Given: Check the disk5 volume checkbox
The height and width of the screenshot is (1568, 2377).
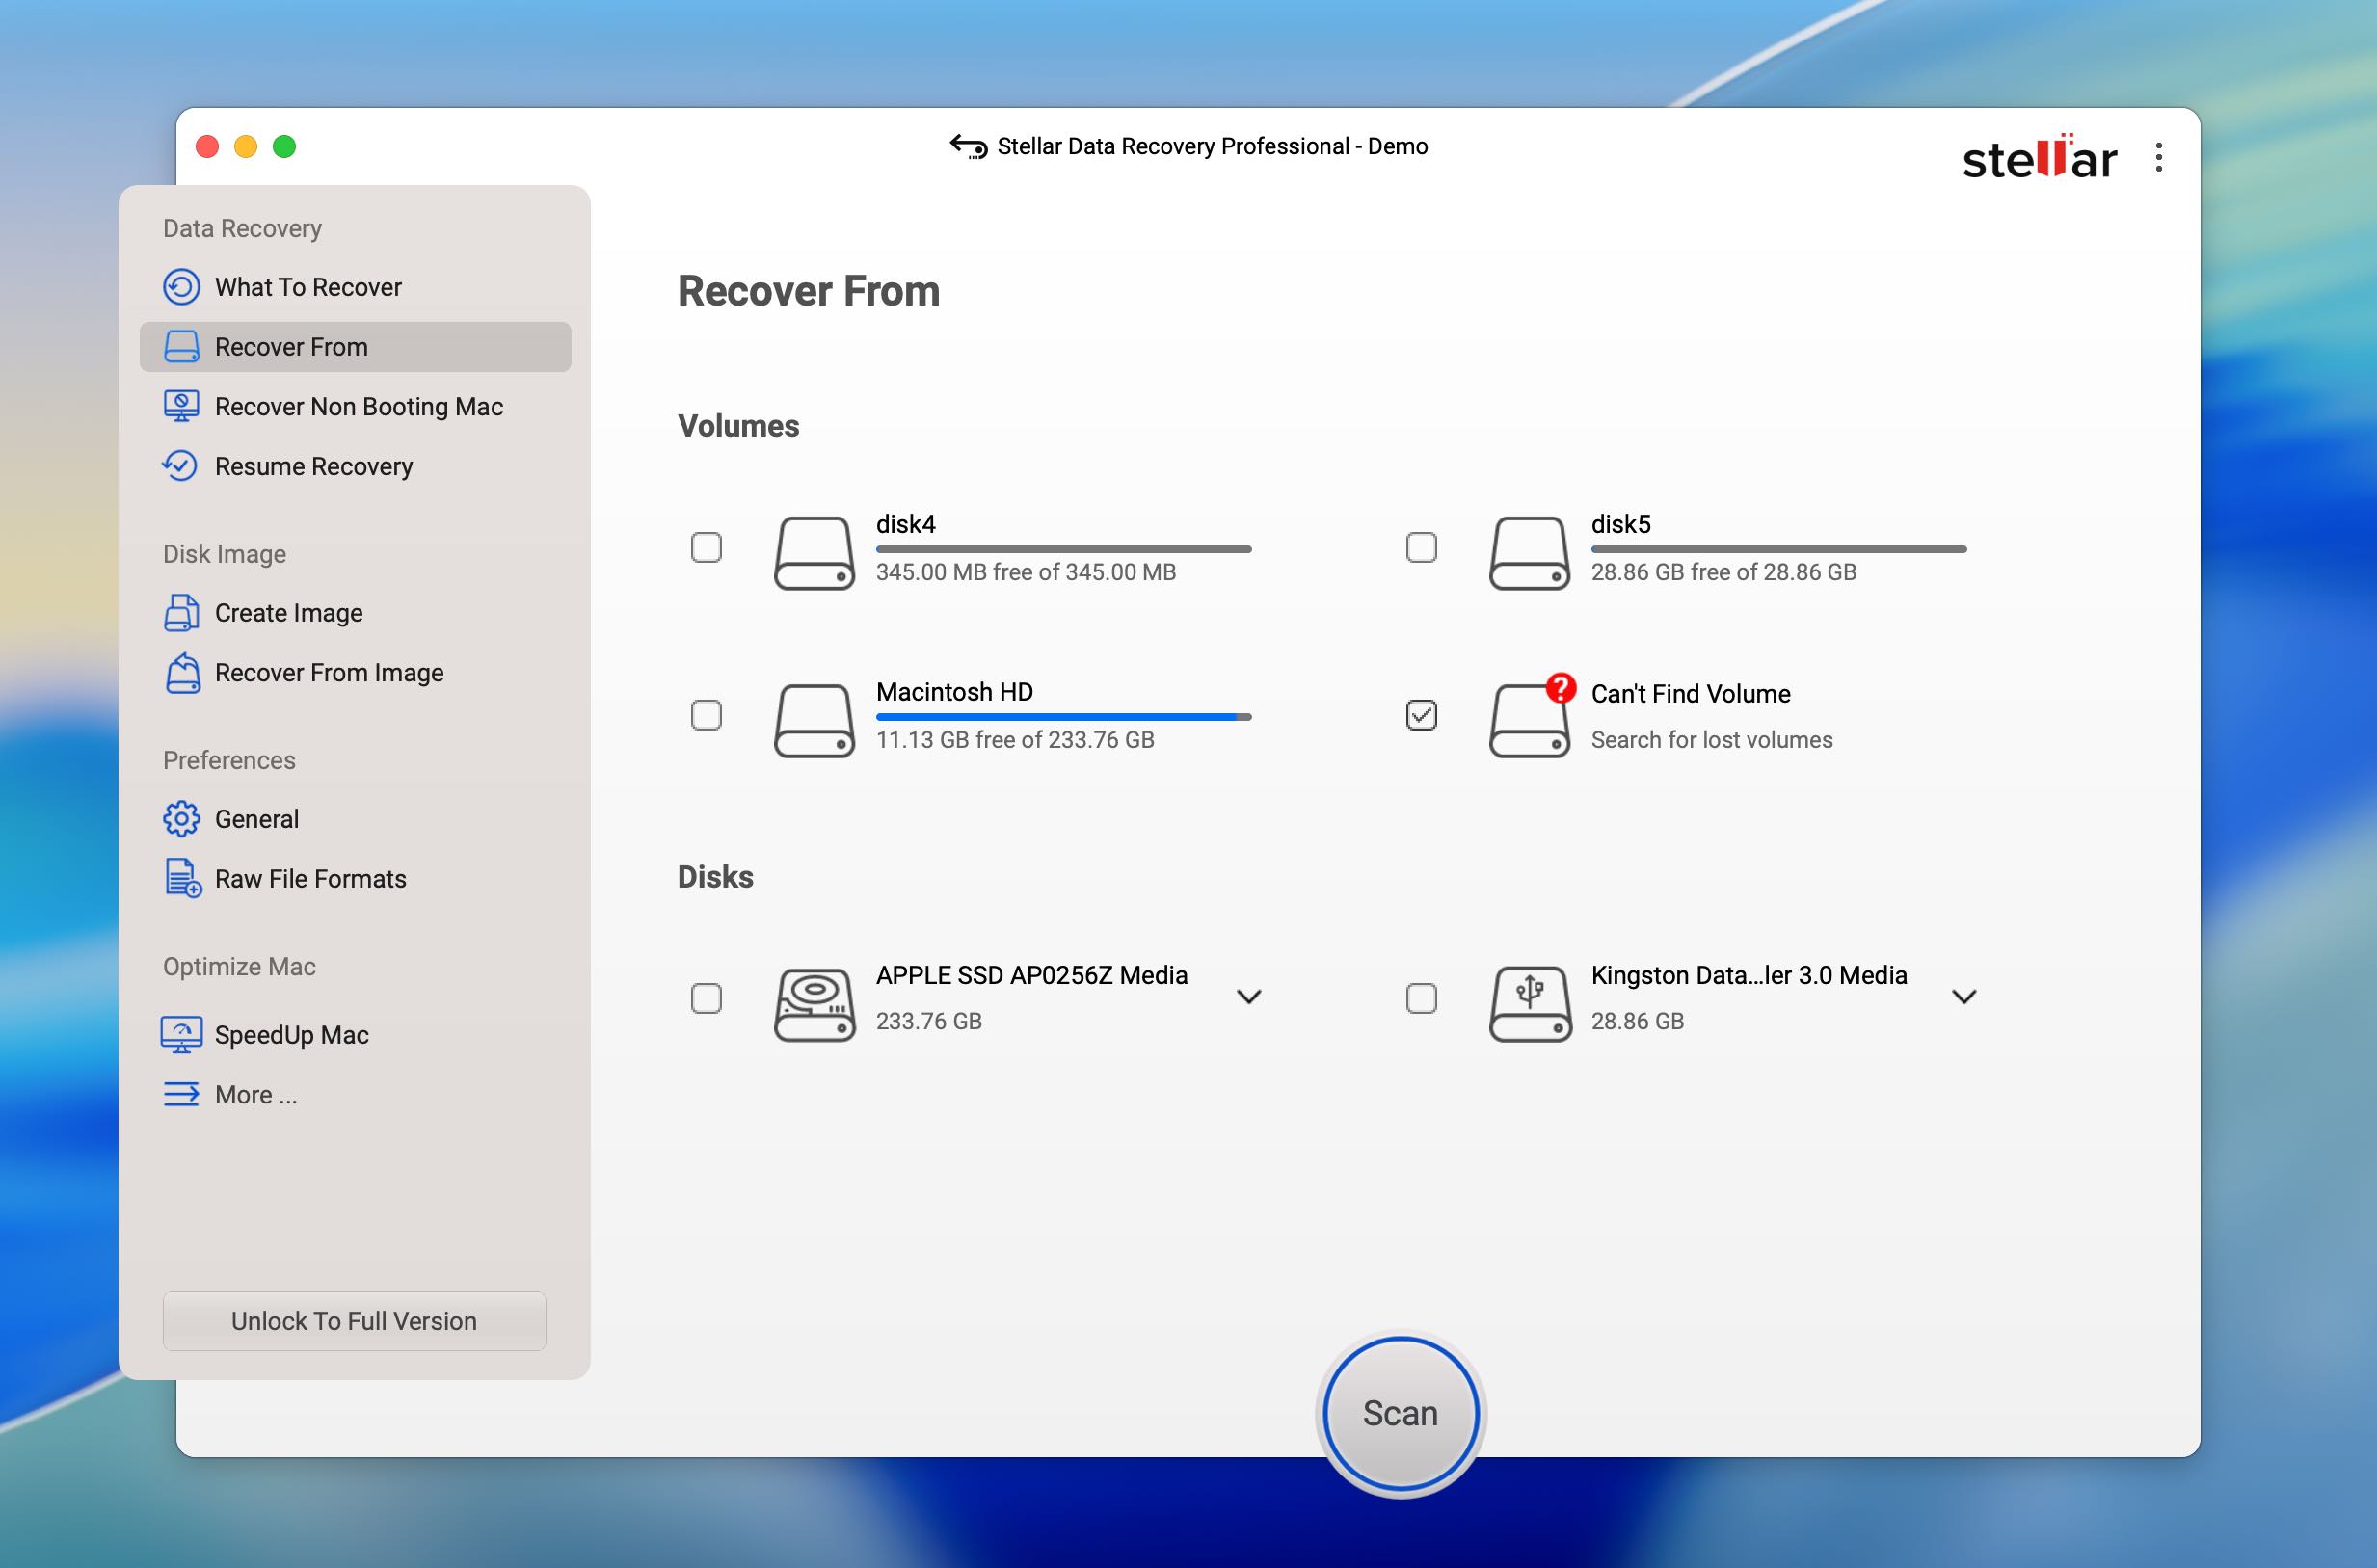Looking at the screenshot, I should 1421,547.
